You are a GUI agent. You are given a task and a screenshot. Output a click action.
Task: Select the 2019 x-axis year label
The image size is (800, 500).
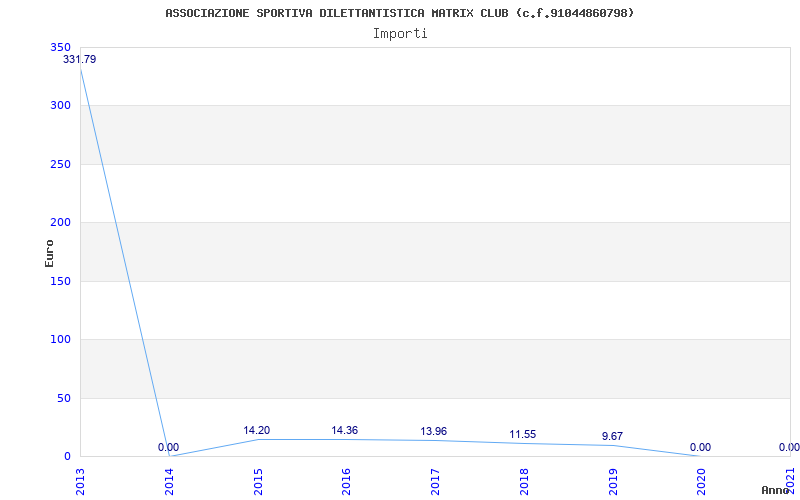(x=613, y=482)
